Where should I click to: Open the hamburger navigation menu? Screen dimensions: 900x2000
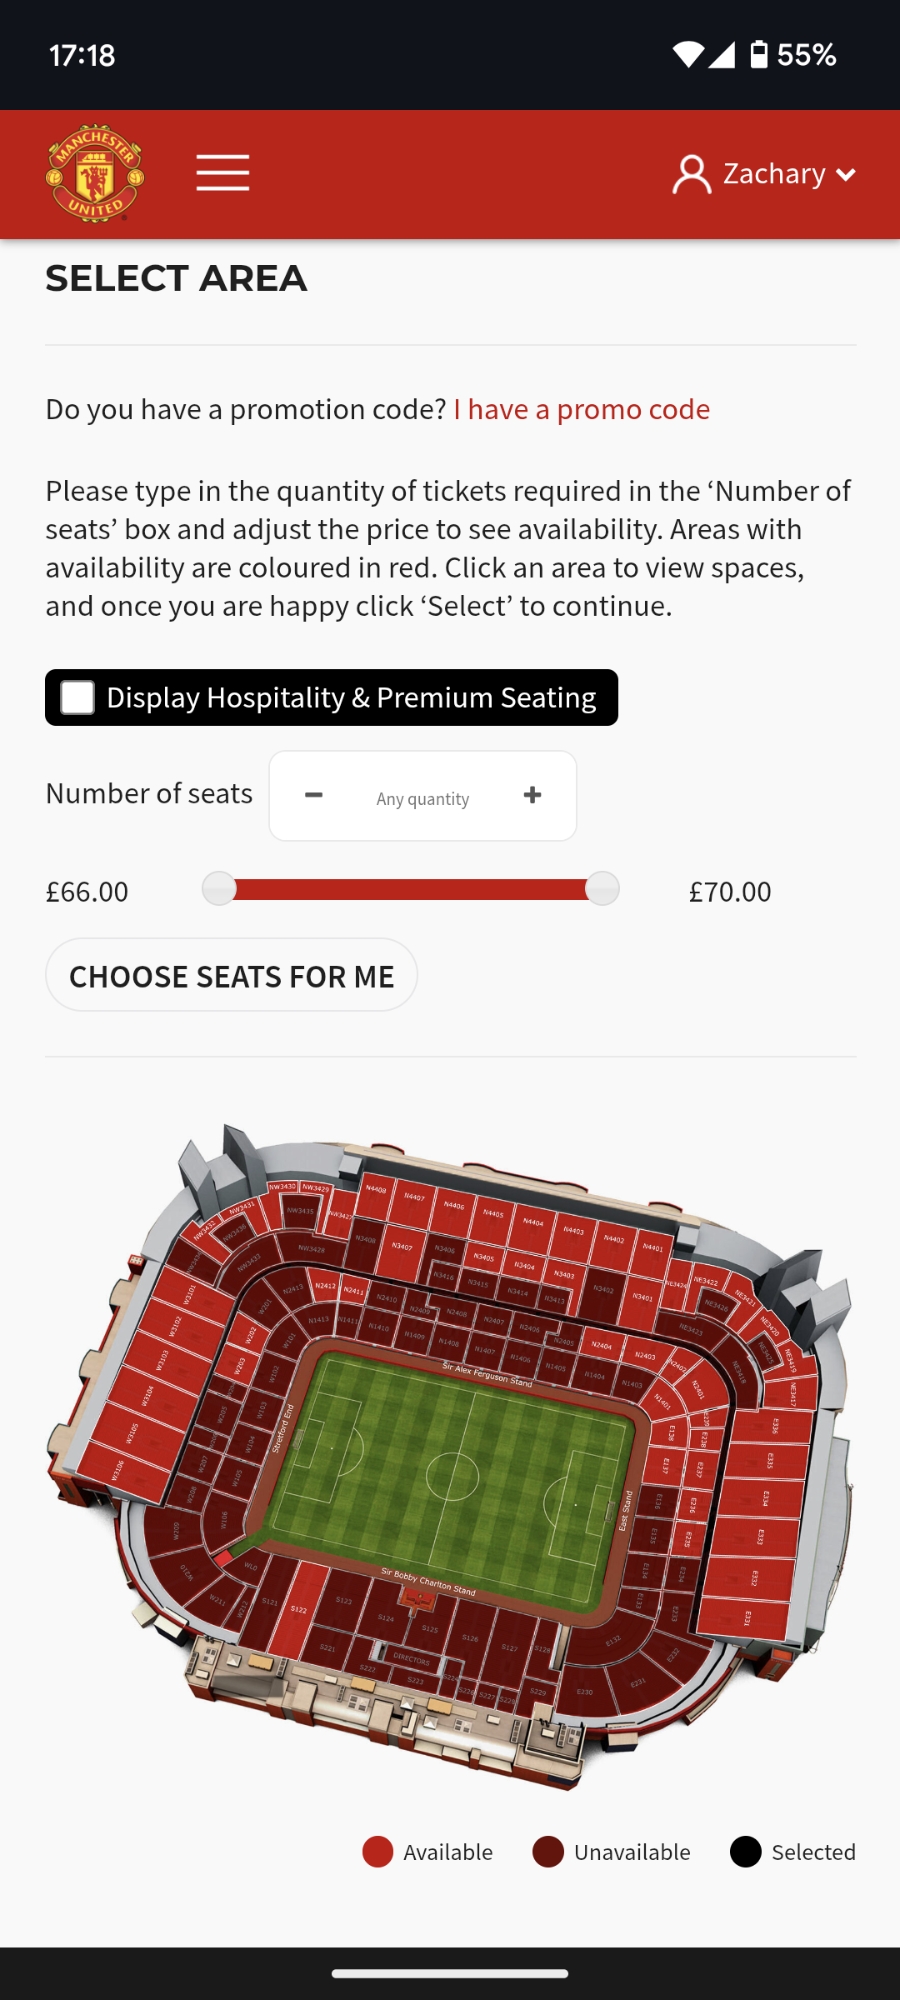[x=222, y=173]
